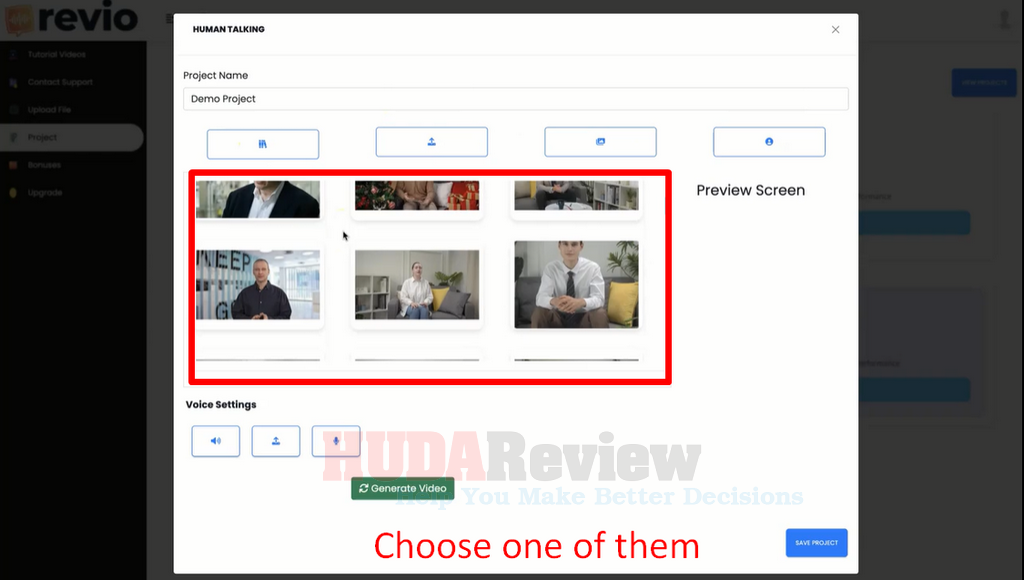Click the upload media icon button
1024x580 pixels.
(x=431, y=142)
